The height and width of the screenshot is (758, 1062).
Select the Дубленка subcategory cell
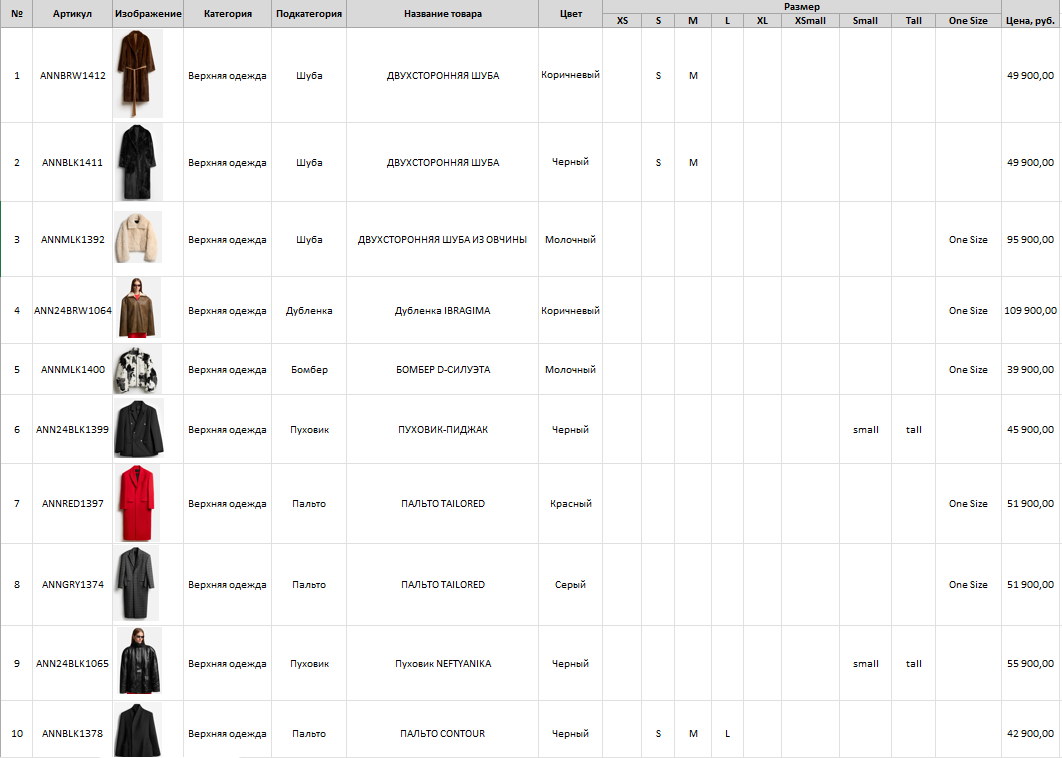(309, 310)
